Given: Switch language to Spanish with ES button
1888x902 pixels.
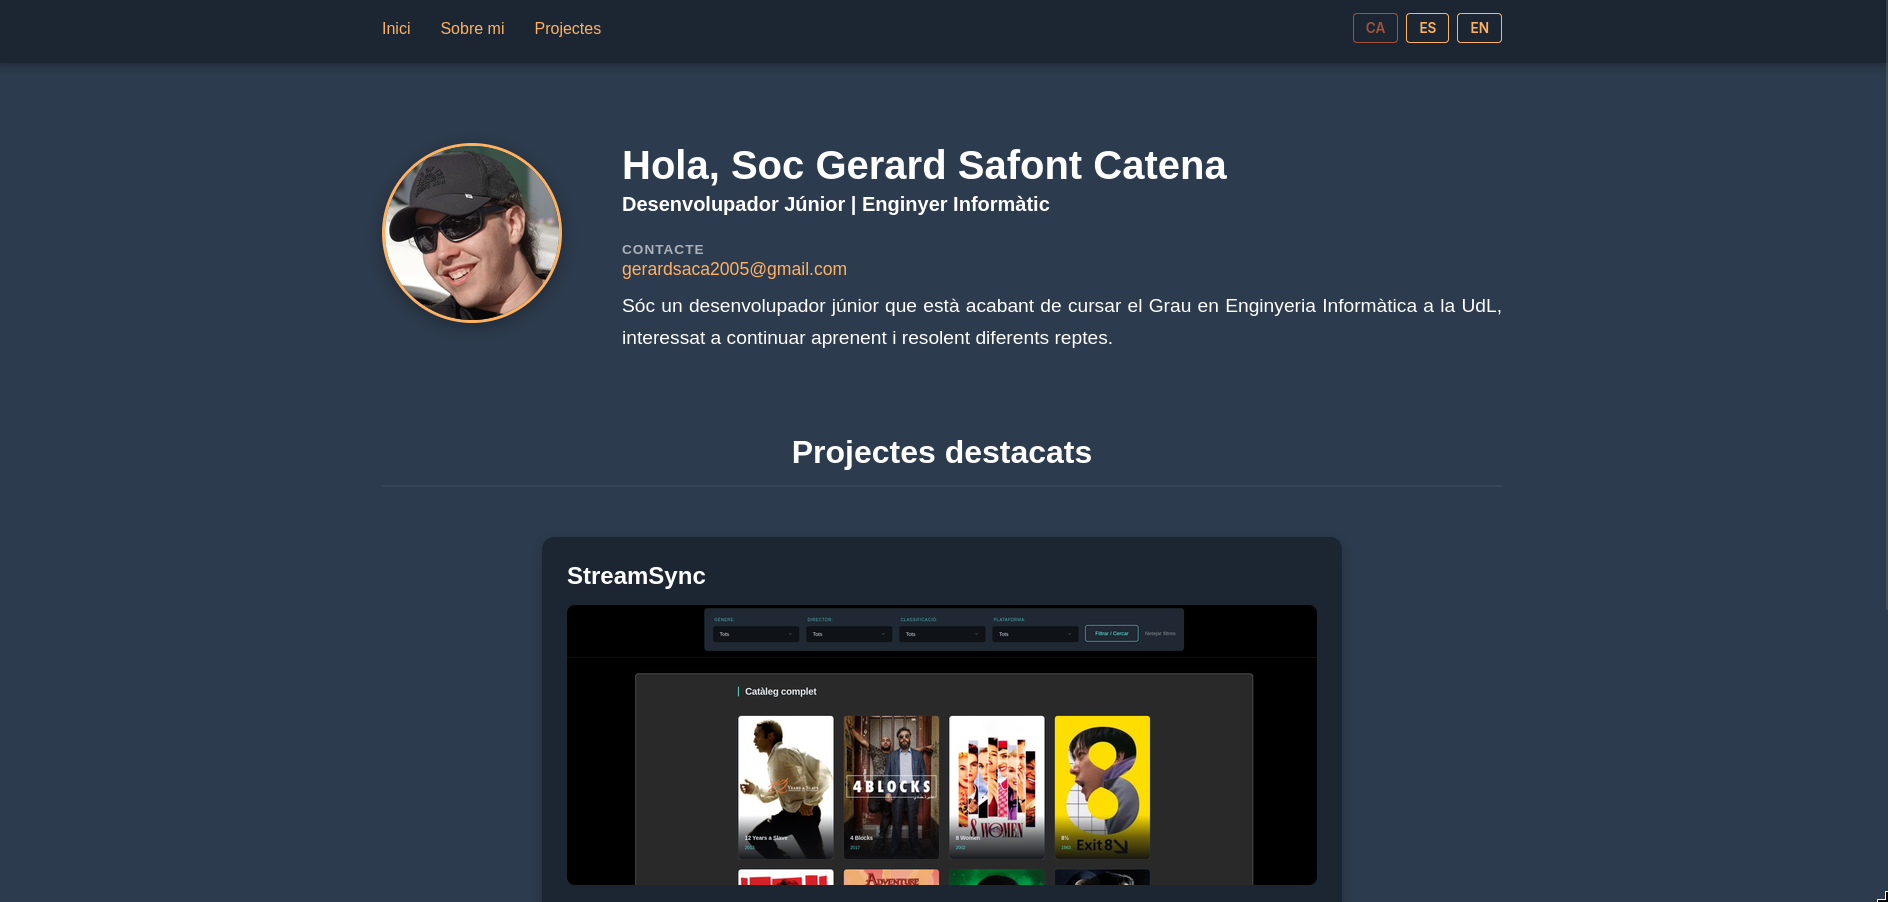Looking at the screenshot, I should (x=1427, y=28).
